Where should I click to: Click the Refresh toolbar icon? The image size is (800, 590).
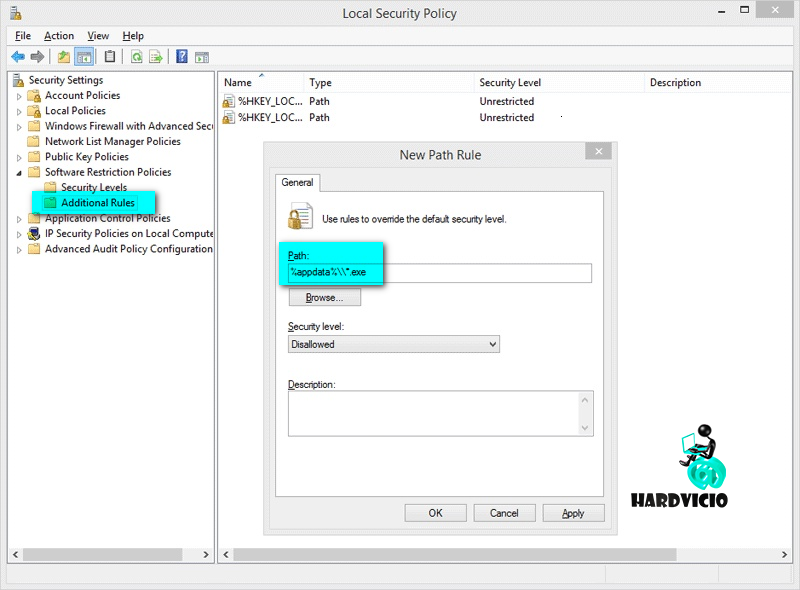[136, 57]
